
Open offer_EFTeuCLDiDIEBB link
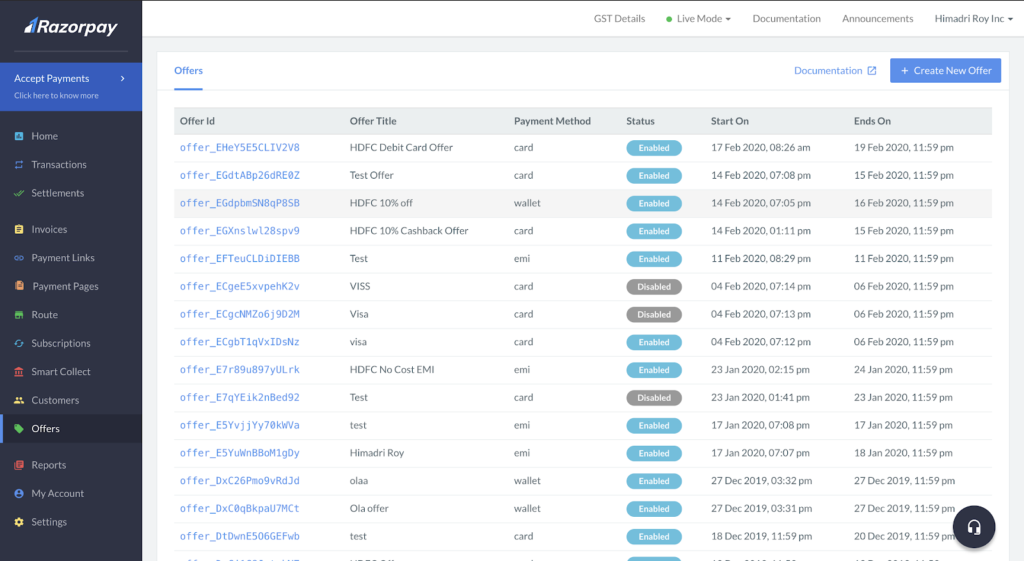[240, 259]
